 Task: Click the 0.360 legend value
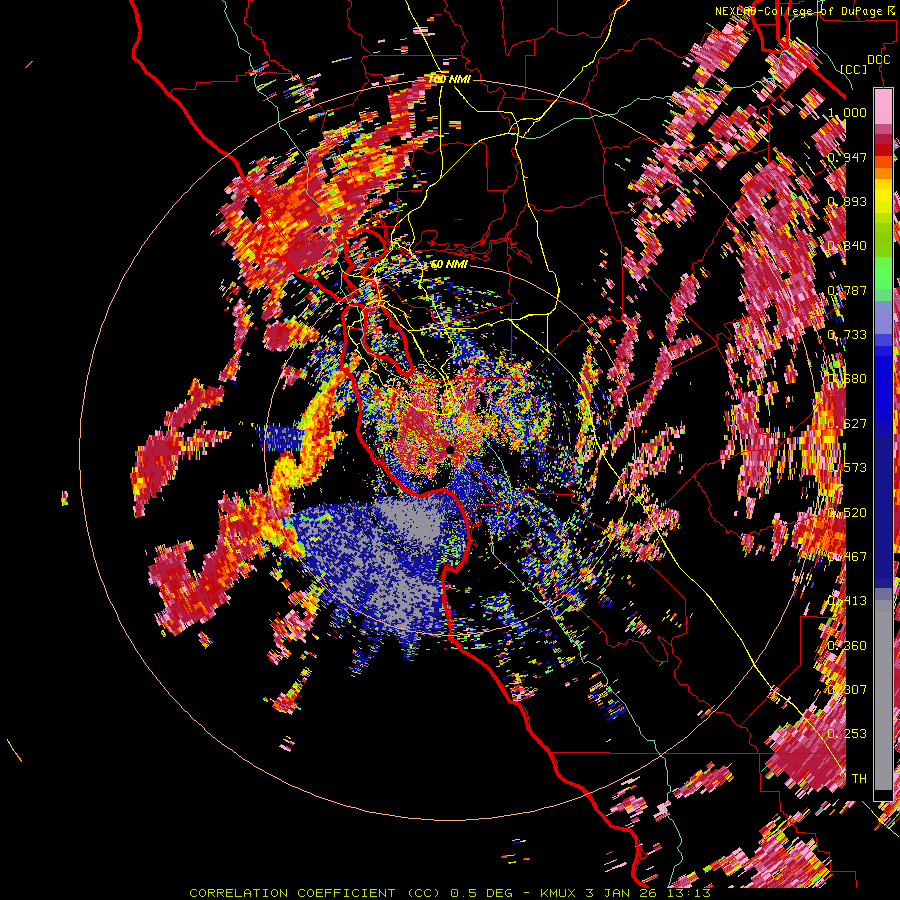[x=847, y=646]
